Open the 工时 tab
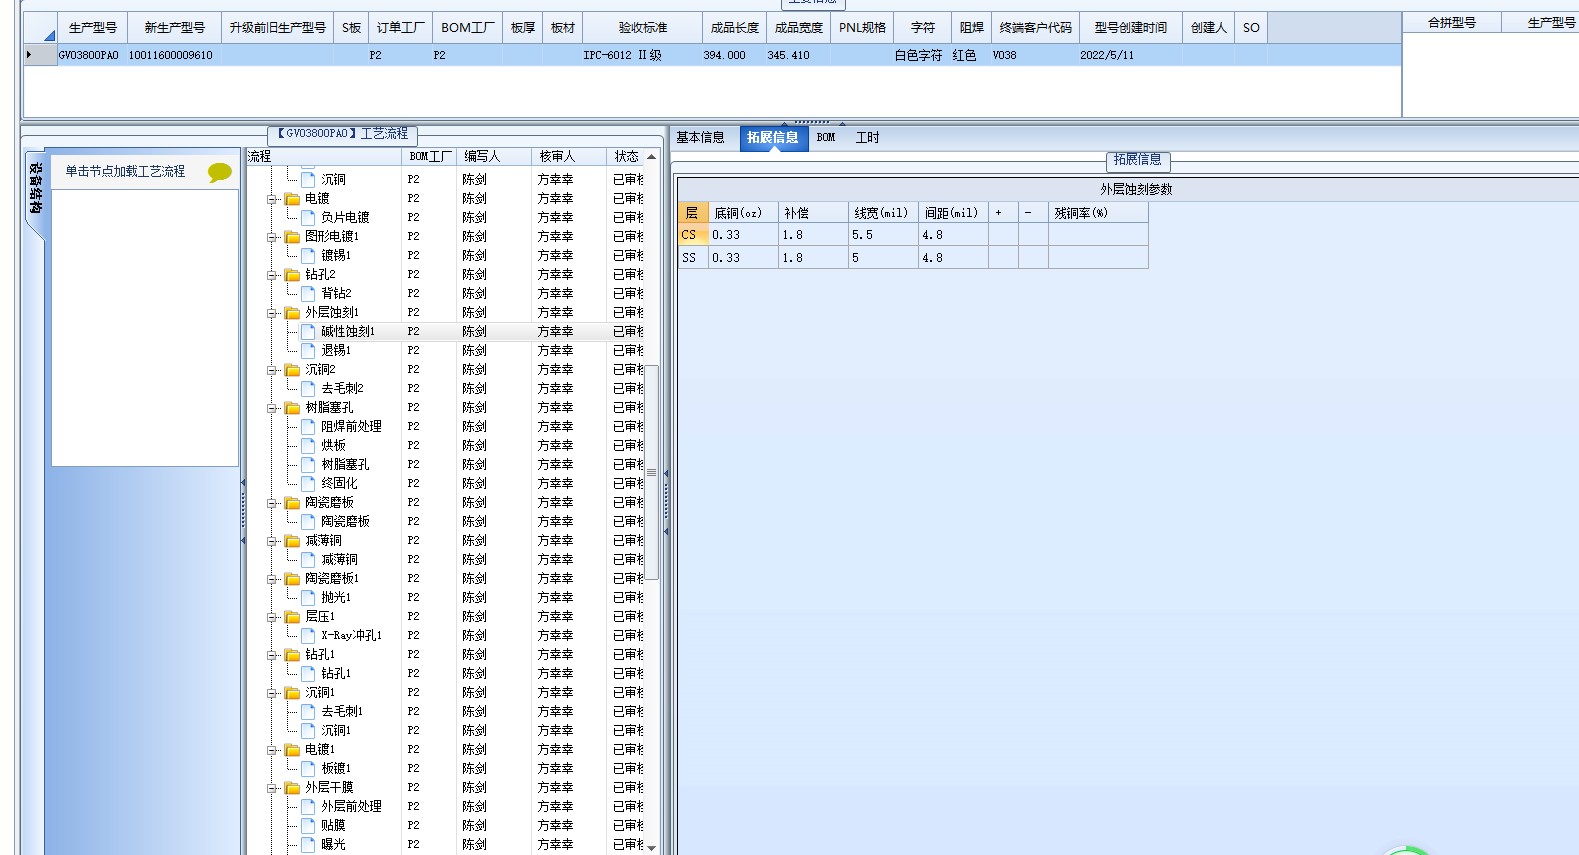Viewport: 1579px width, 855px height. [867, 138]
